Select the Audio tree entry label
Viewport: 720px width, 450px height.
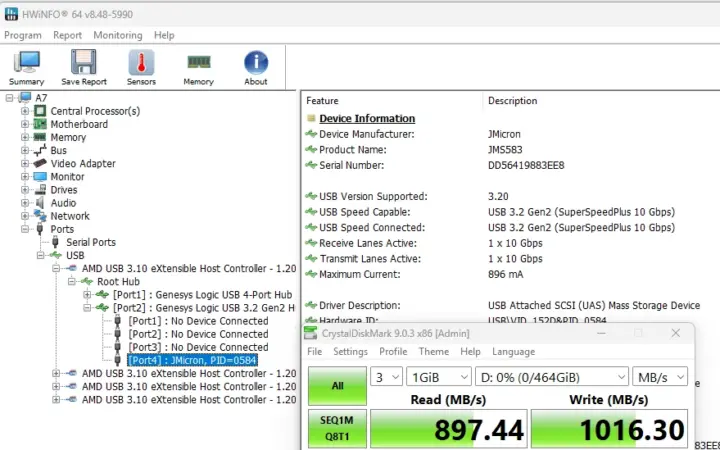point(63,202)
